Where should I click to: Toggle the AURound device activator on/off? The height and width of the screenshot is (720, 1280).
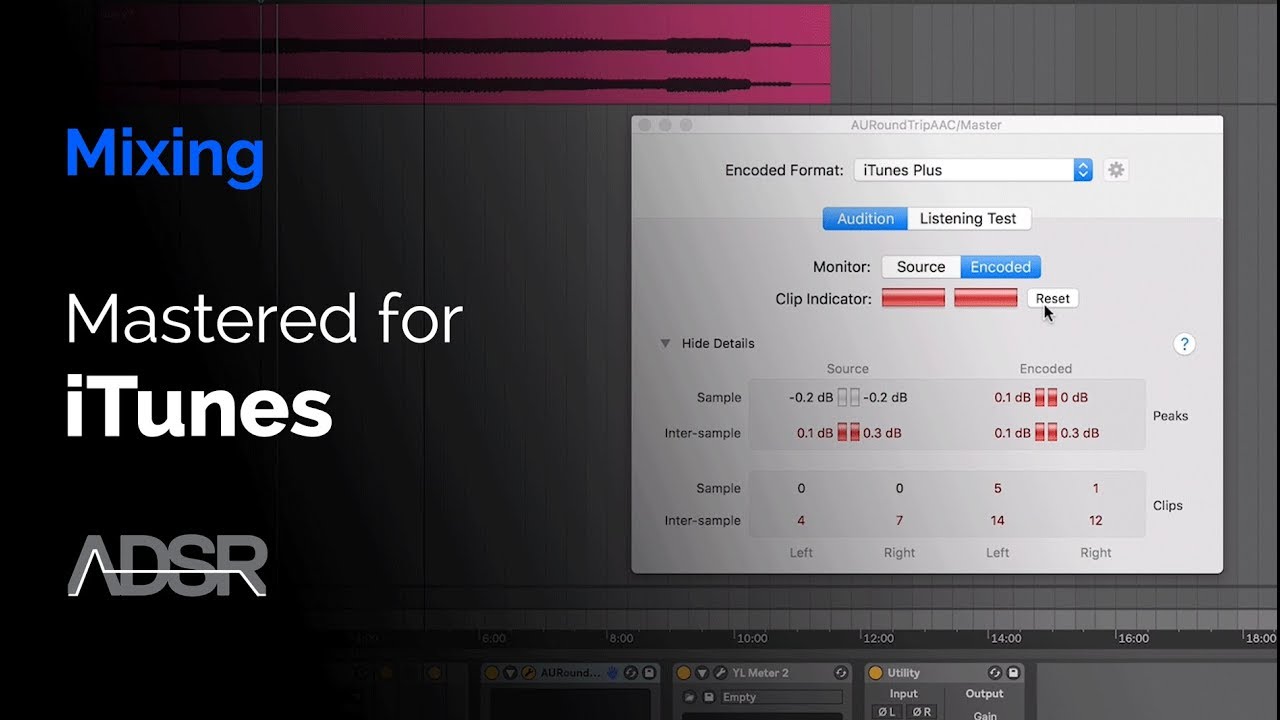(x=492, y=673)
